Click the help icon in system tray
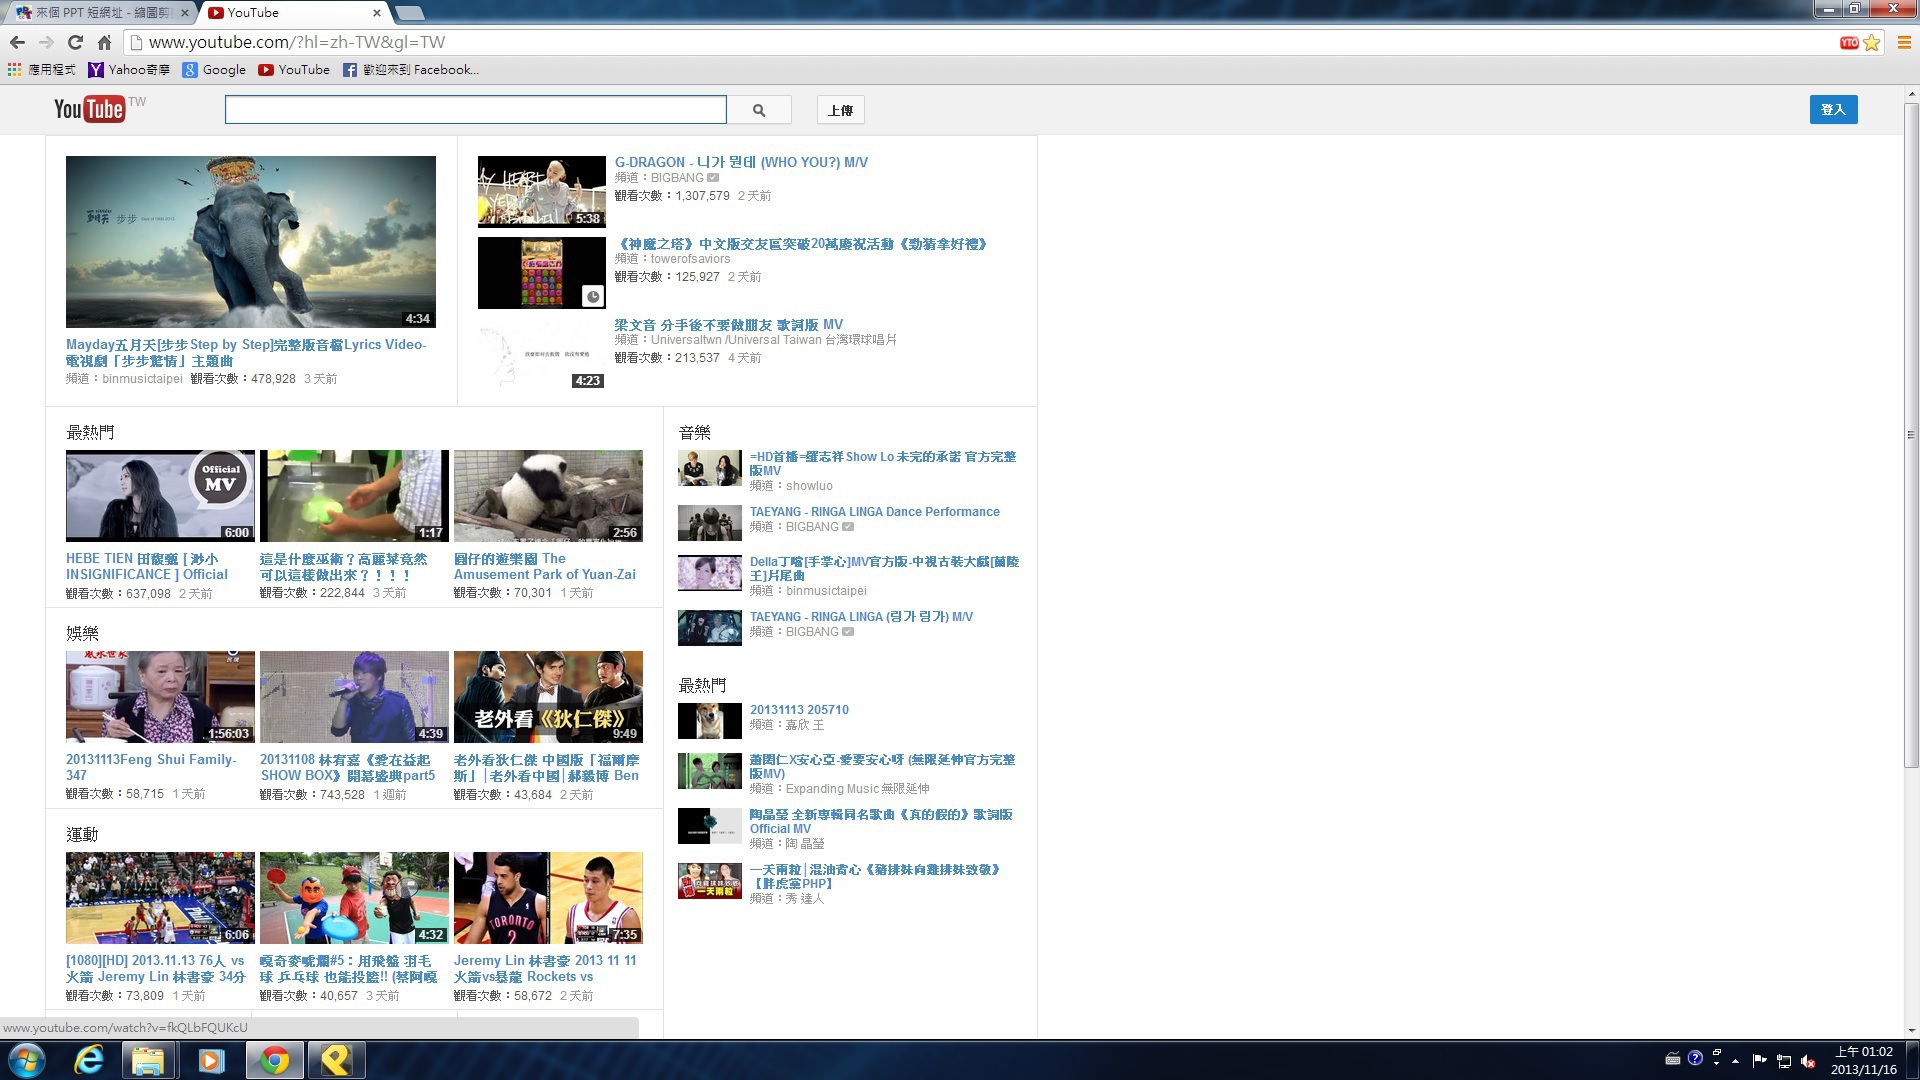Image resolution: width=1920 pixels, height=1080 pixels. click(1695, 1058)
